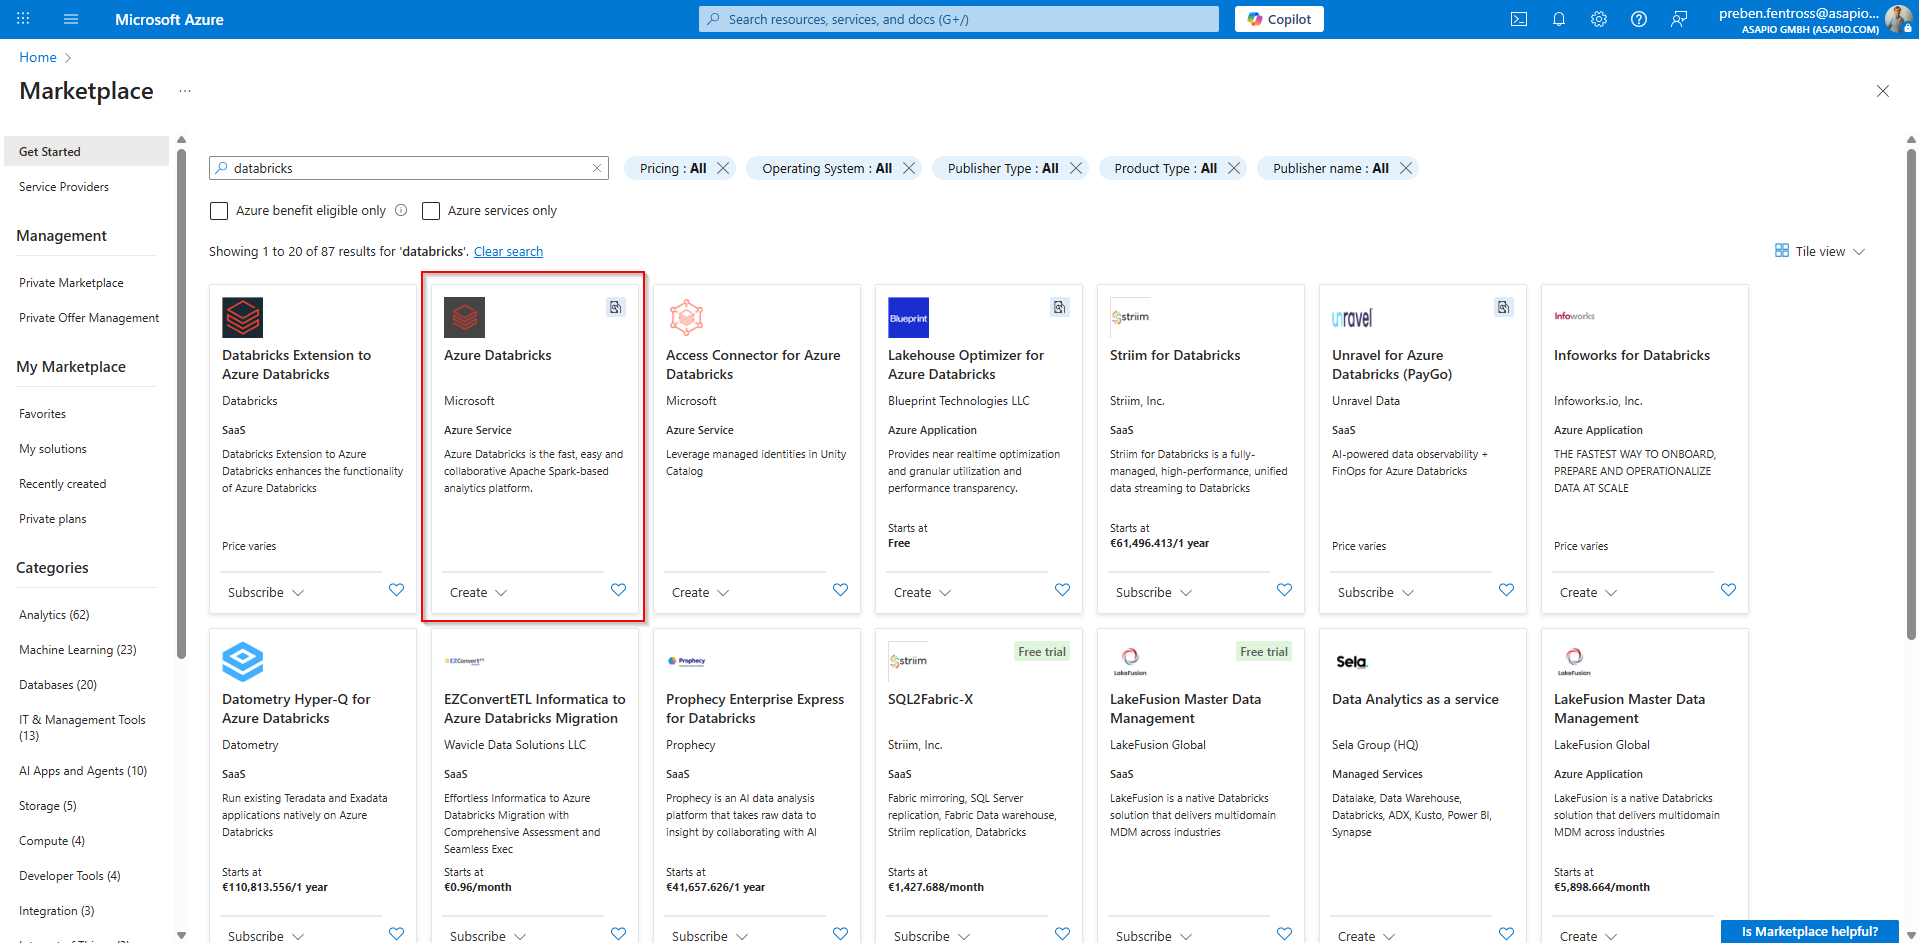This screenshot has width=1919, height=943.
Task: Click the Azure benefit info icon
Action: click(401, 210)
